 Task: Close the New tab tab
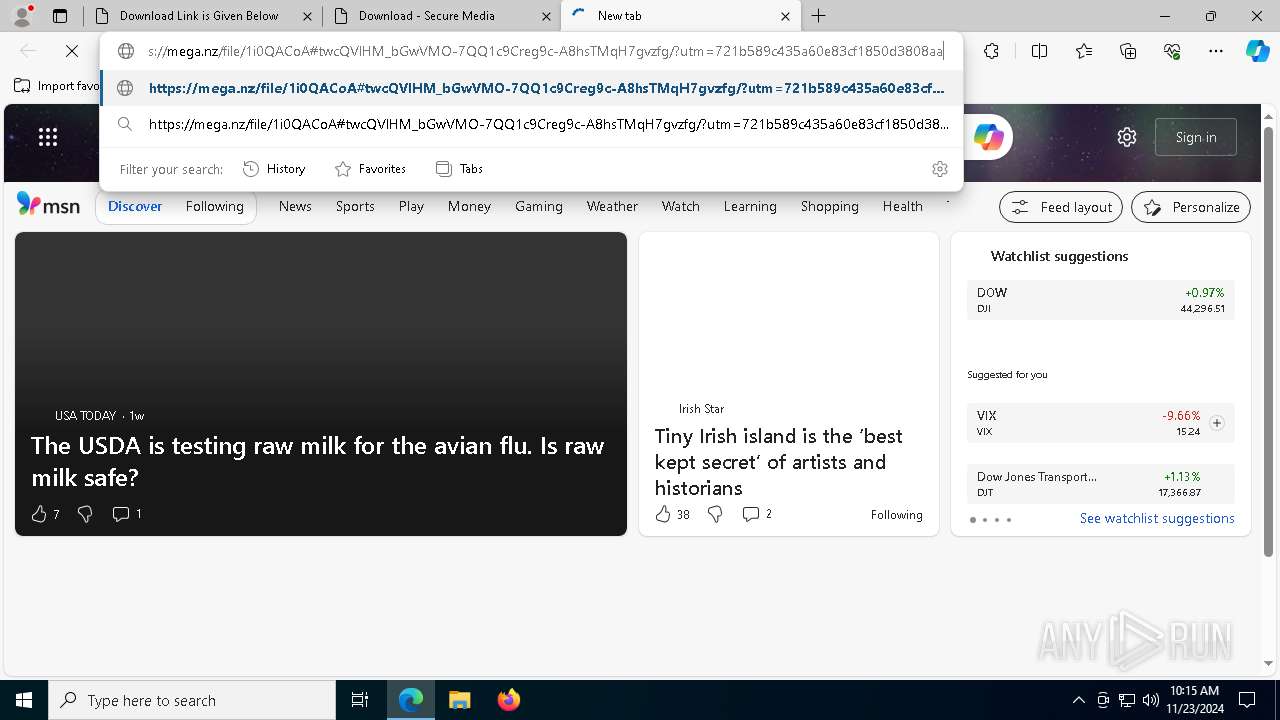[x=785, y=16]
